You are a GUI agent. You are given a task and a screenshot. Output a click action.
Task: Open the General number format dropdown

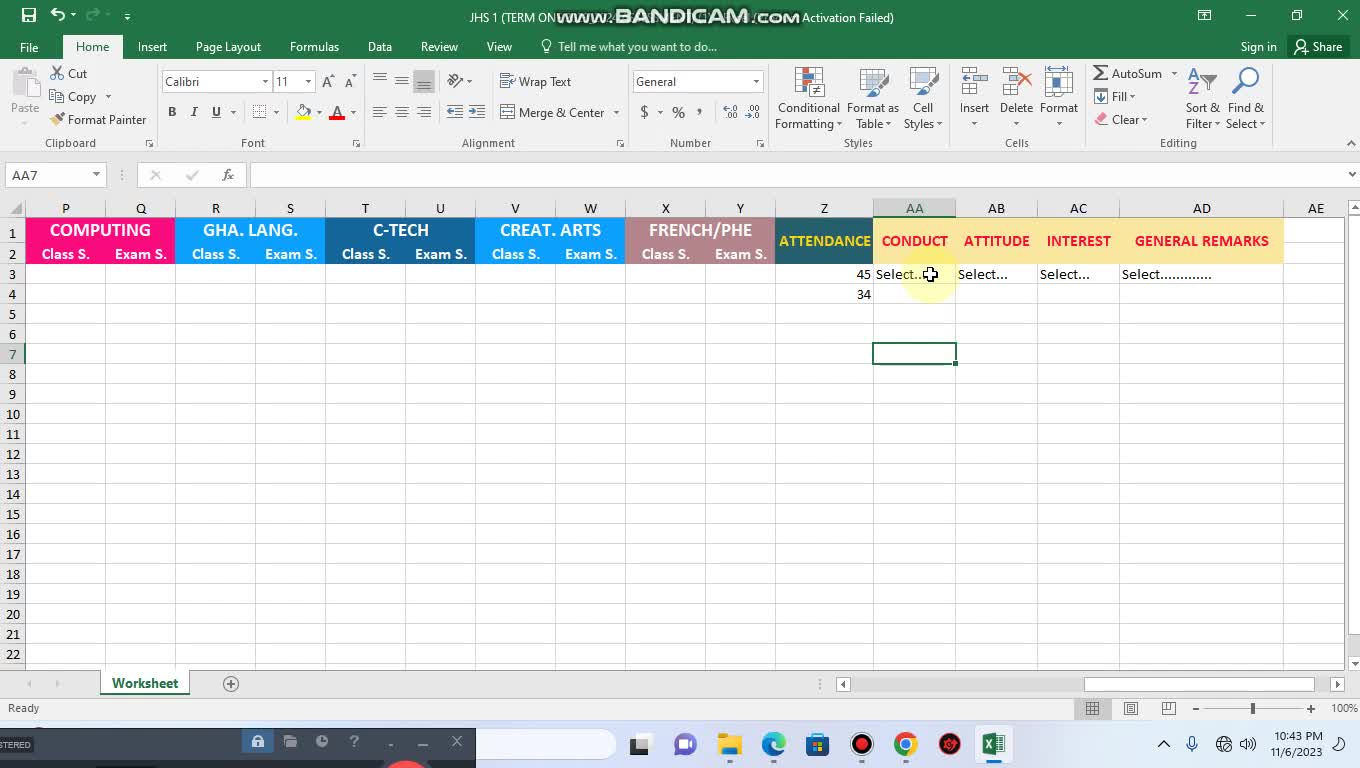coord(756,82)
